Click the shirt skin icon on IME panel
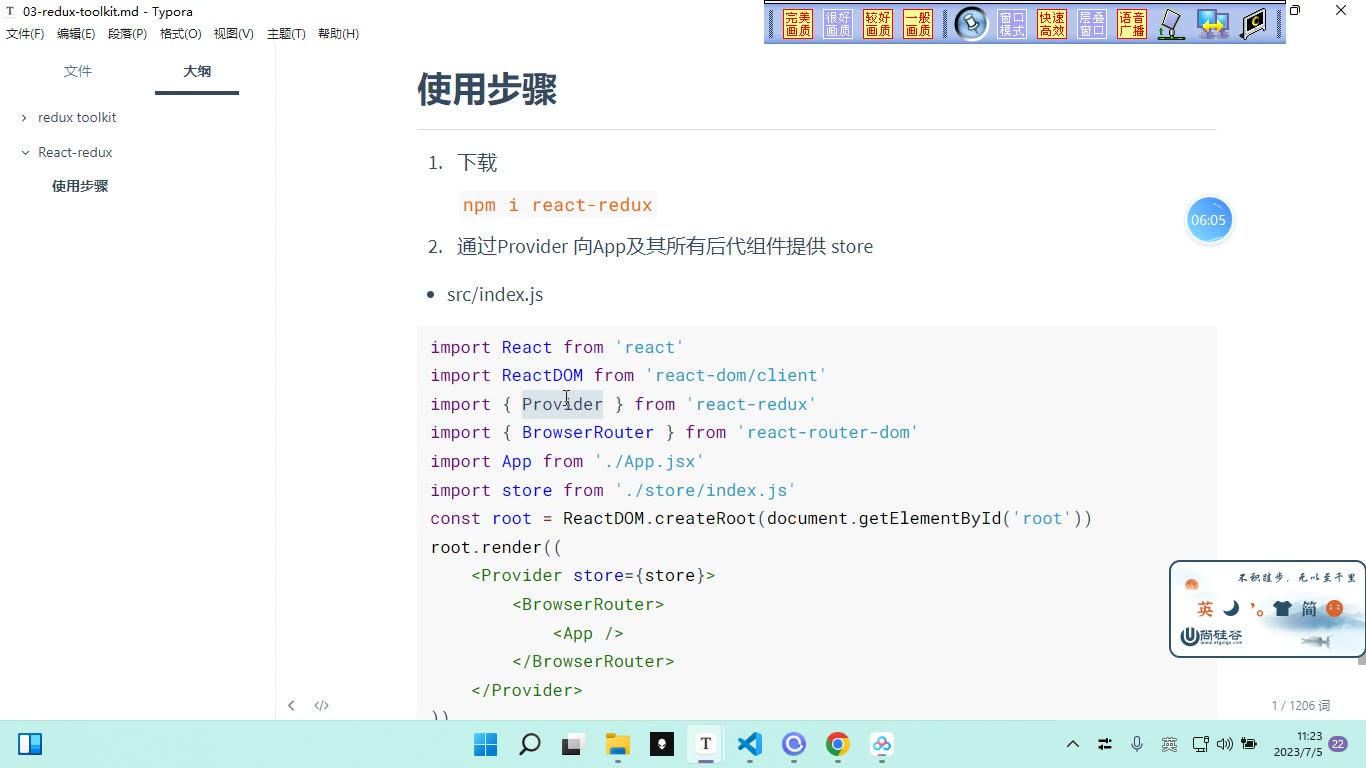Image resolution: width=1366 pixels, height=768 pixels. click(x=1282, y=609)
